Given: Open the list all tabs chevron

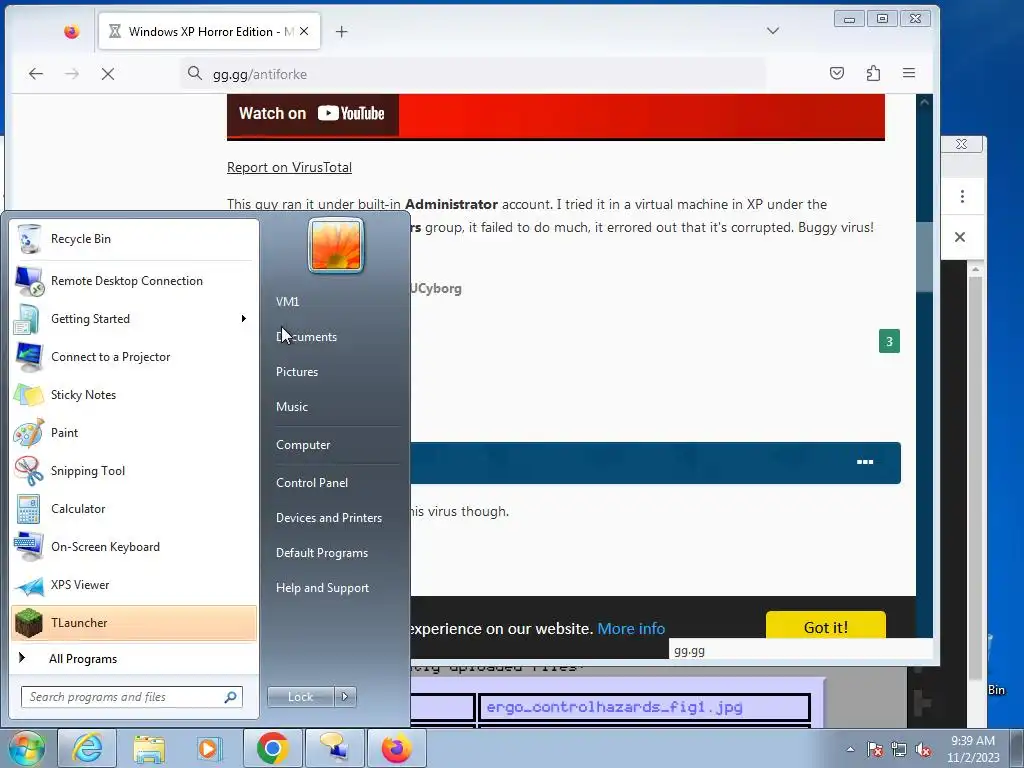Looking at the screenshot, I should pyautogui.click(x=773, y=31).
